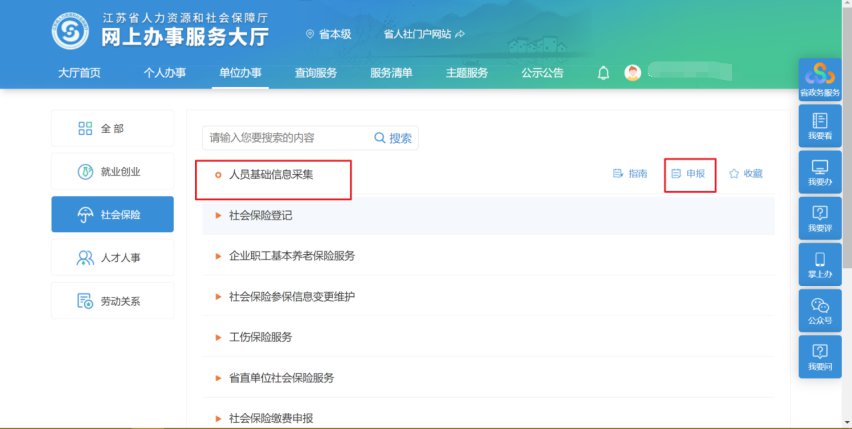Open 省政务服务 sidebar shortcut

pyautogui.click(x=819, y=79)
